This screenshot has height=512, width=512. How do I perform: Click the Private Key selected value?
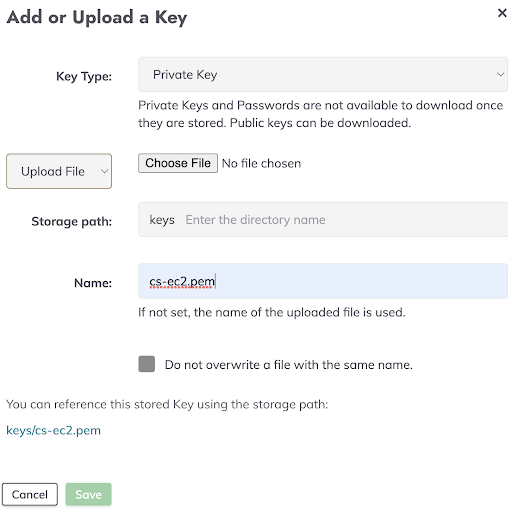coord(185,75)
